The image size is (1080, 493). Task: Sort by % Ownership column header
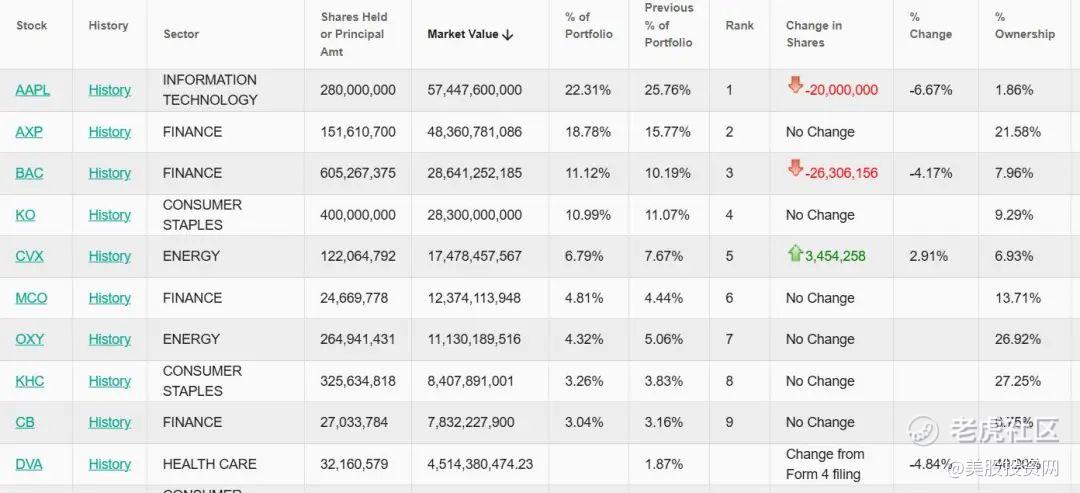pos(1024,26)
